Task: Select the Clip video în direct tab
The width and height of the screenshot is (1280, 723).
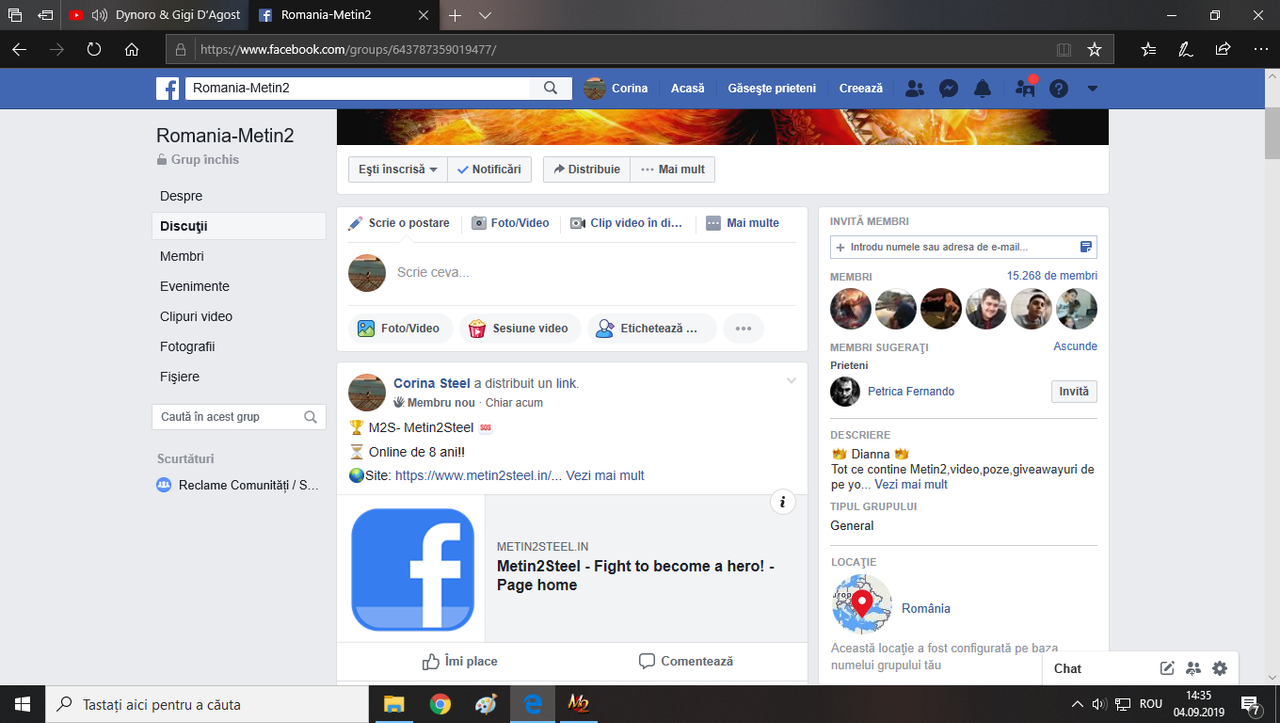Action: 627,223
